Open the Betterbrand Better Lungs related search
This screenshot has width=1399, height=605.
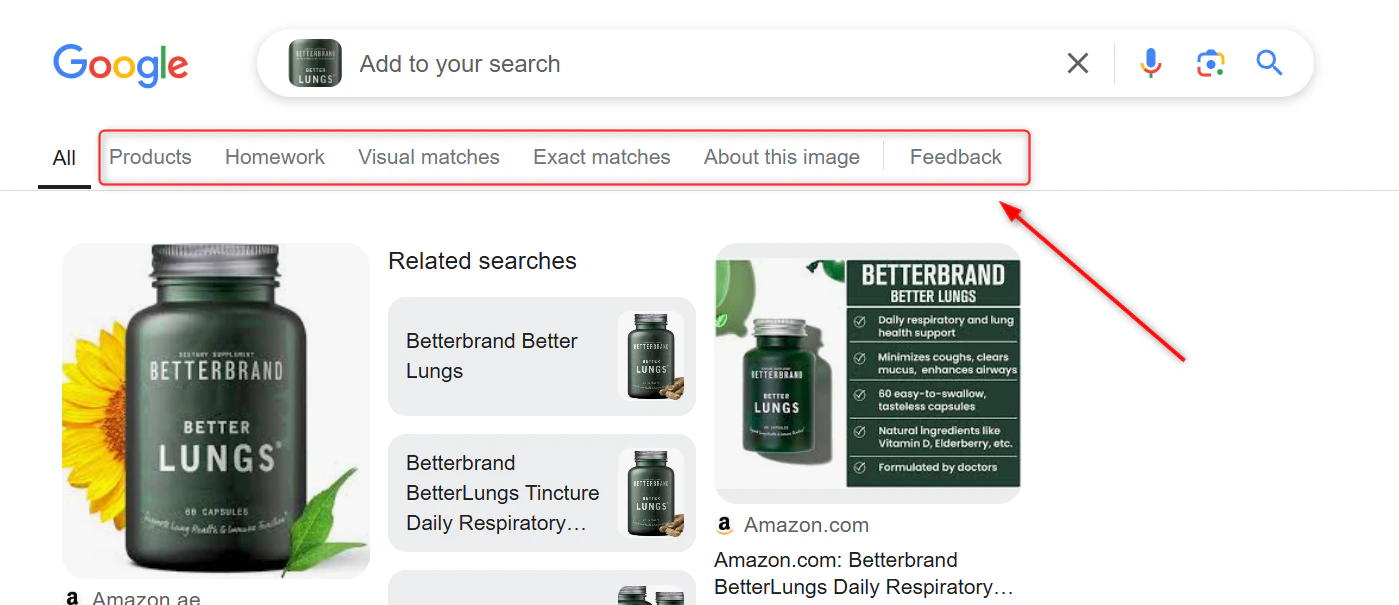tap(541, 356)
